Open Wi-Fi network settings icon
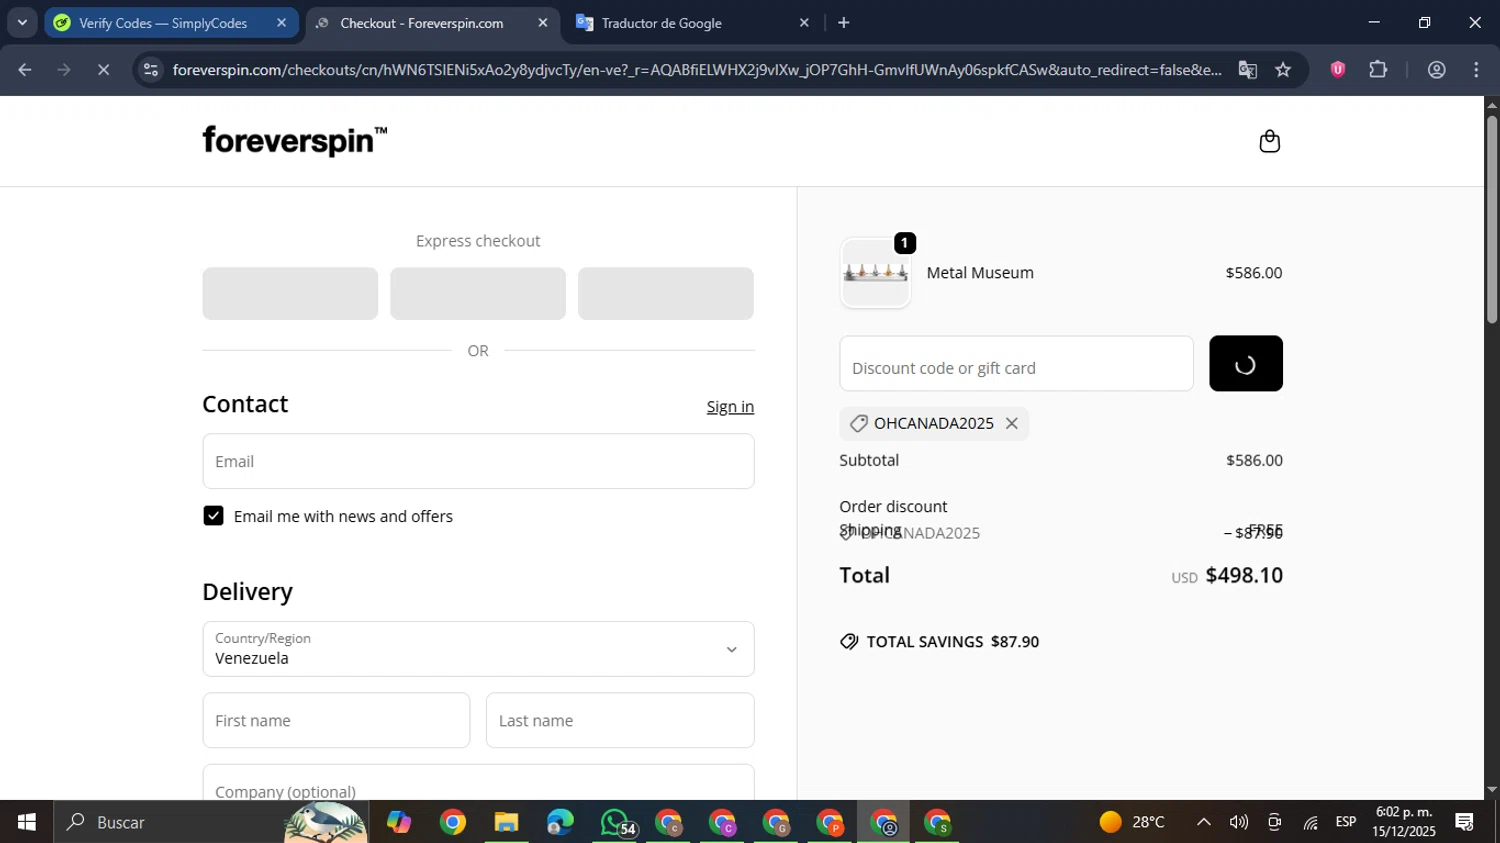1500x843 pixels. pyautogui.click(x=1310, y=822)
